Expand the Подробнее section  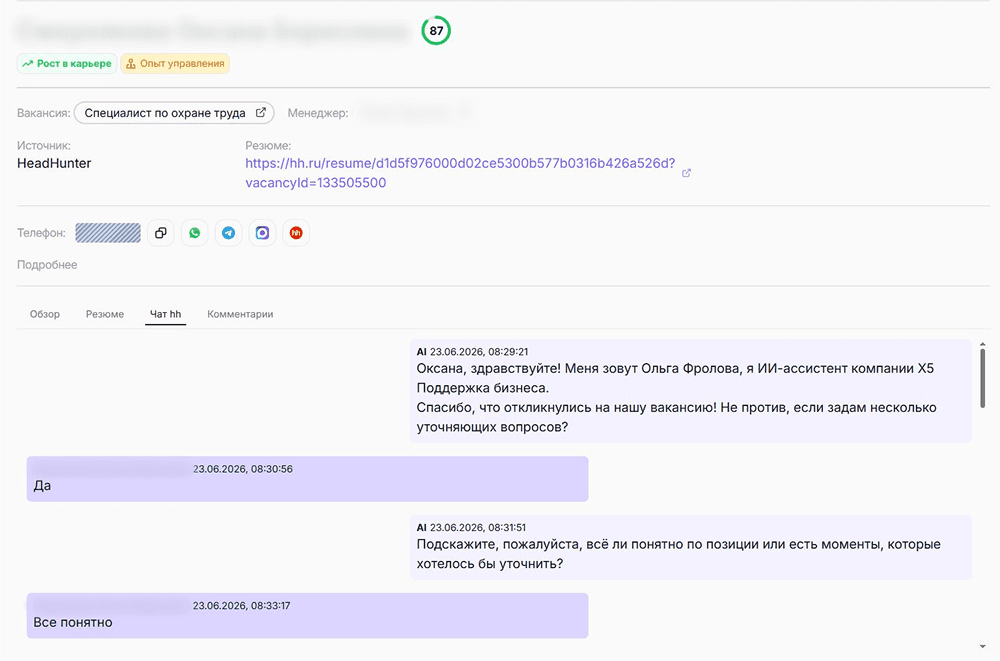coord(47,265)
